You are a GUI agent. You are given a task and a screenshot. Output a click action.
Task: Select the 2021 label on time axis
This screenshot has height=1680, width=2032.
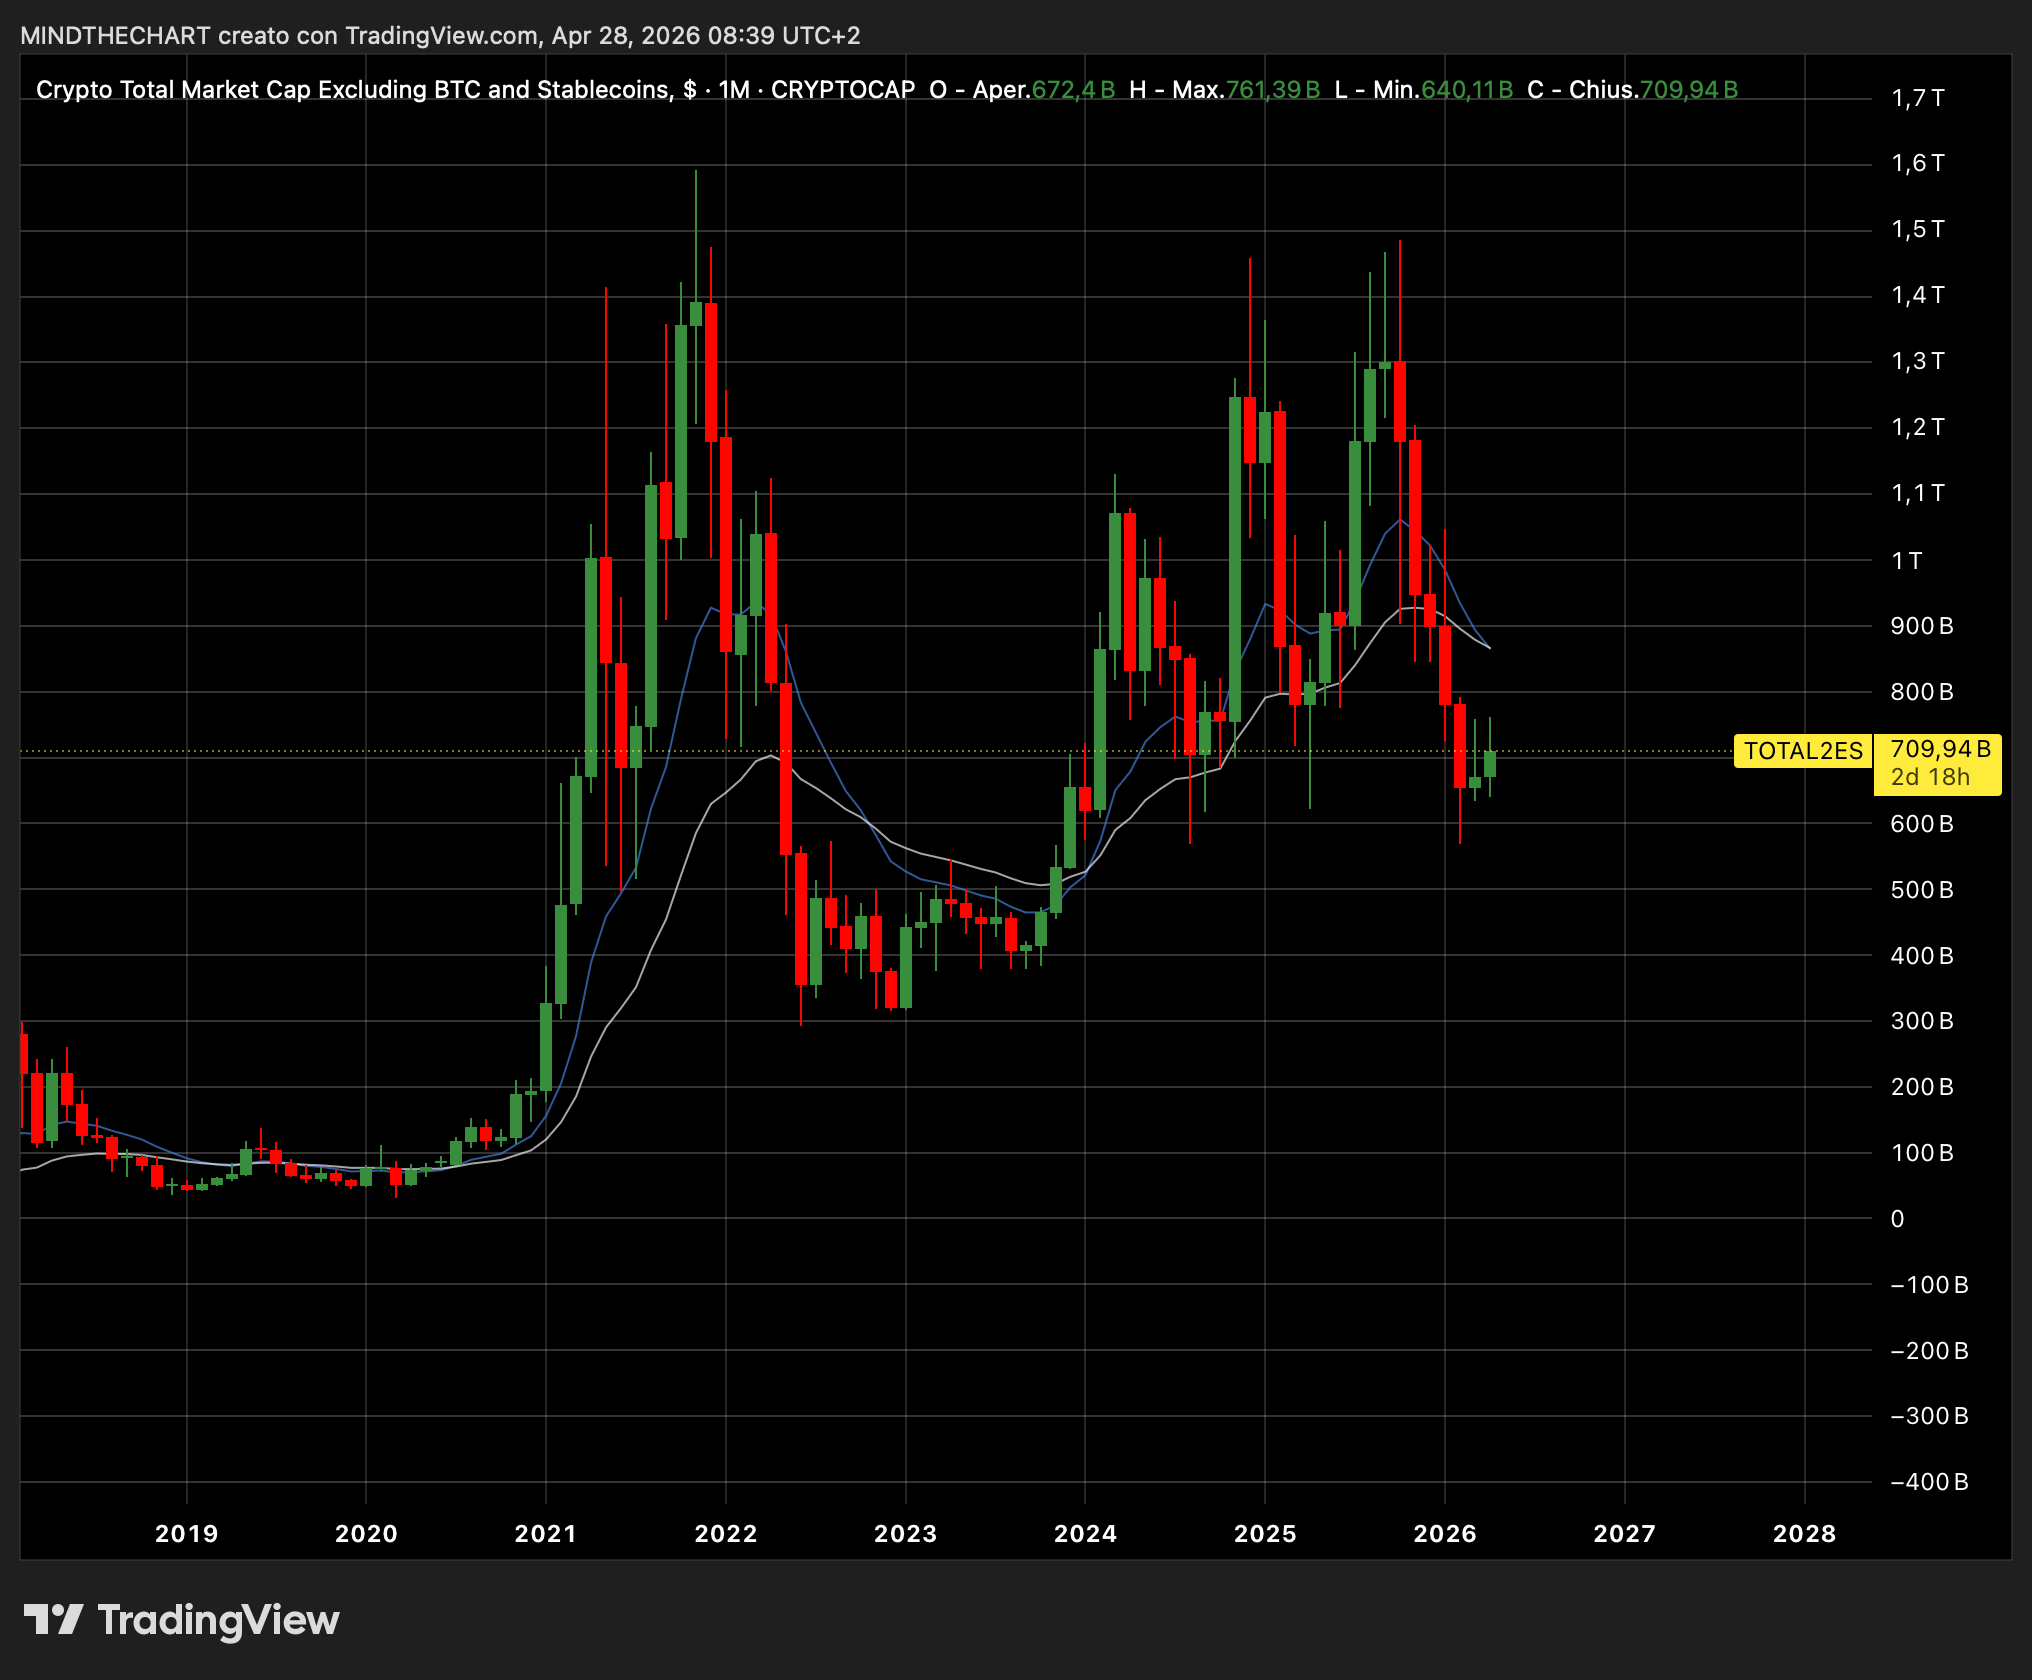tap(545, 1533)
